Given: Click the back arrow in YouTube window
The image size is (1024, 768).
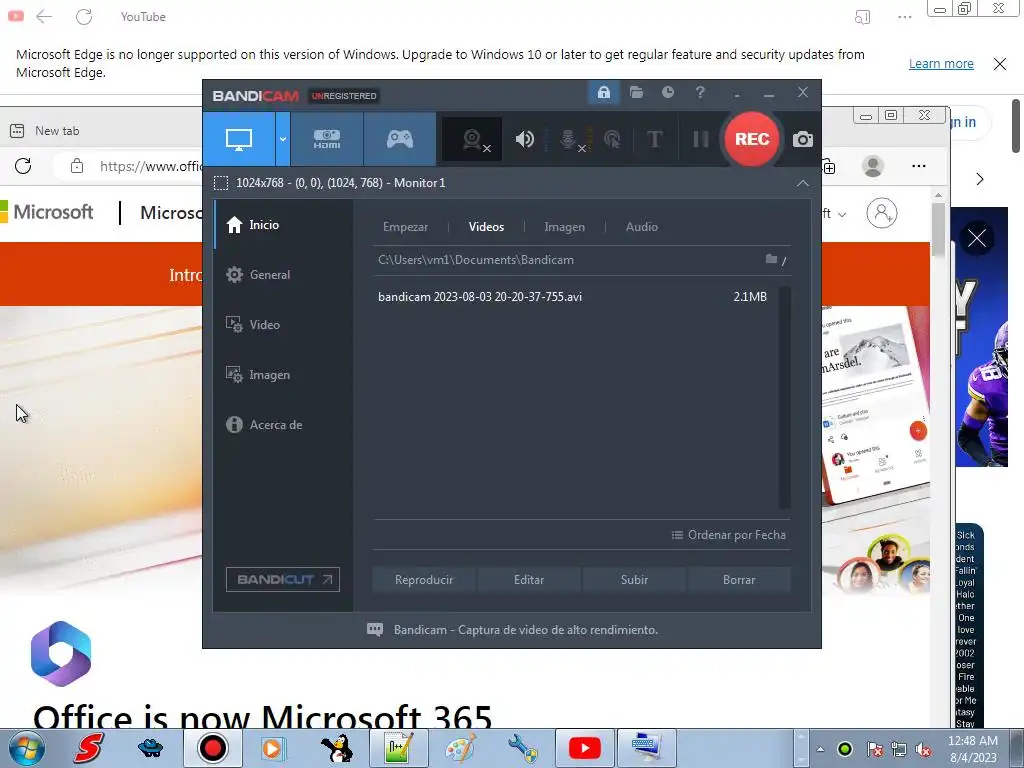Looking at the screenshot, I should point(44,16).
